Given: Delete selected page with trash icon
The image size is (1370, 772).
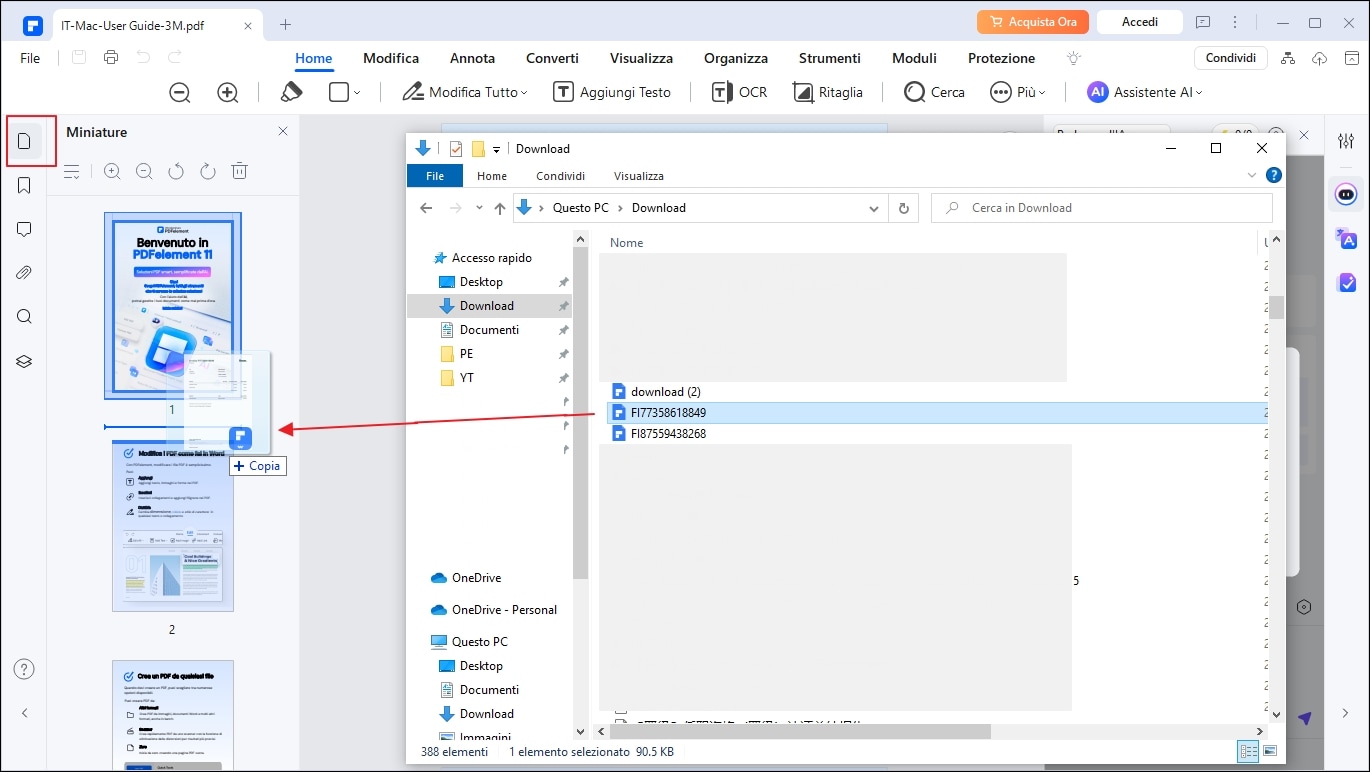Looking at the screenshot, I should pos(240,172).
